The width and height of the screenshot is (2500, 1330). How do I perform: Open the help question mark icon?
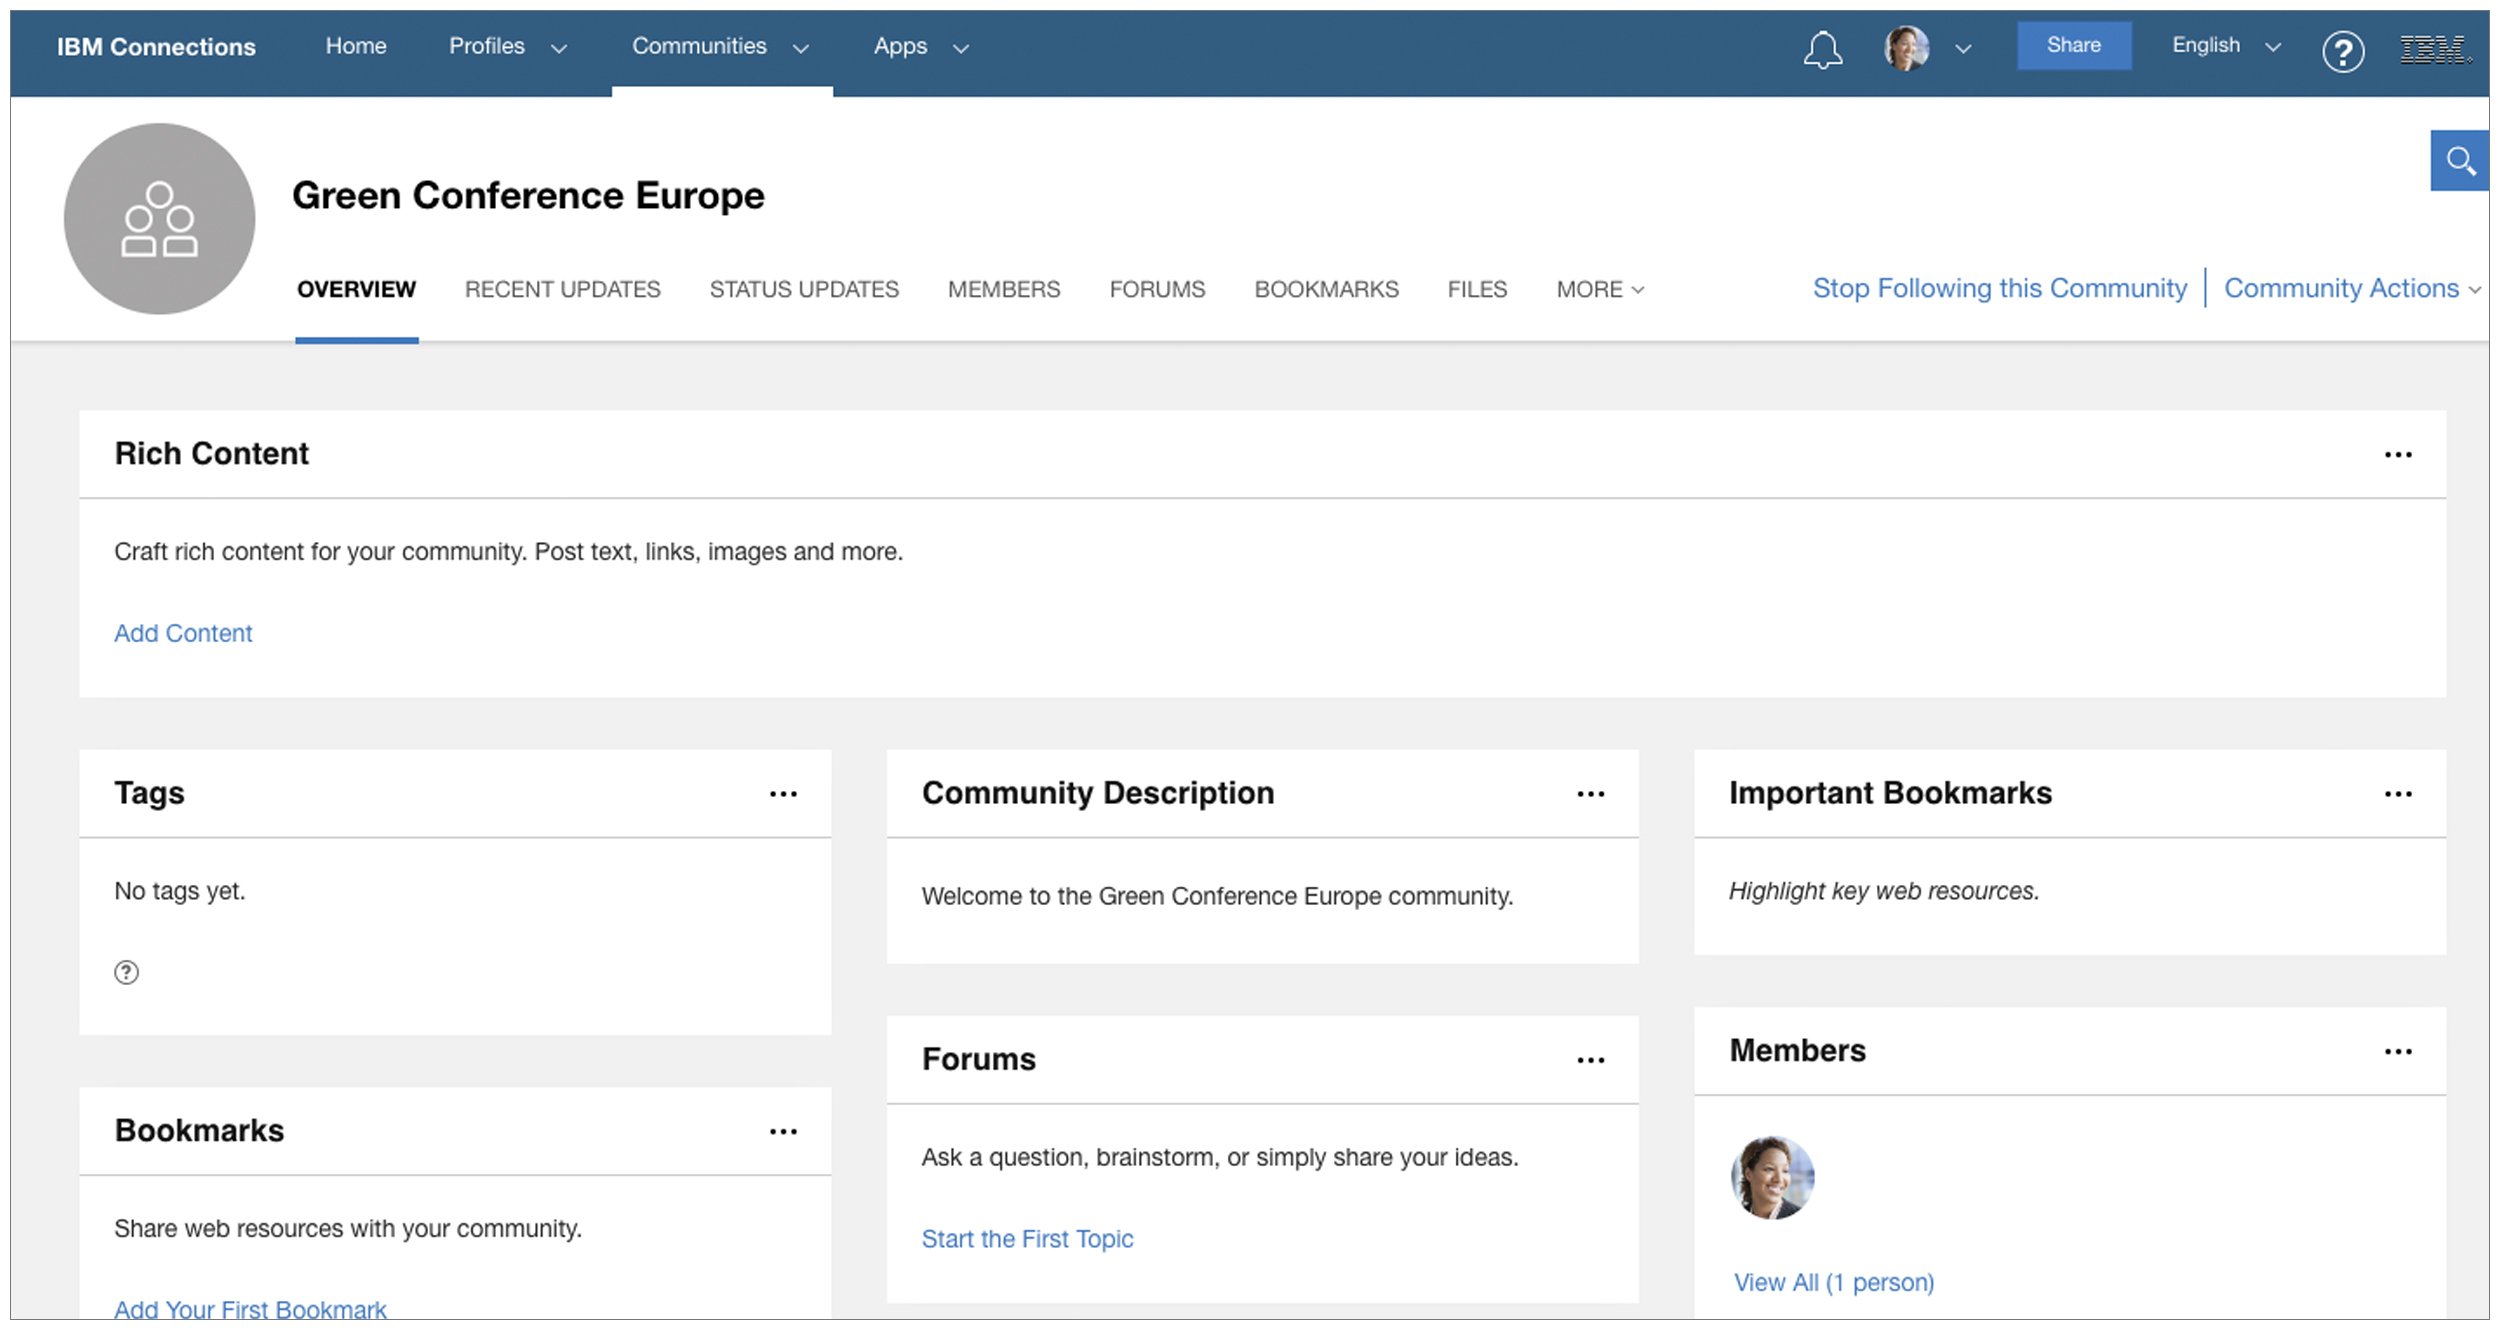tap(2343, 50)
